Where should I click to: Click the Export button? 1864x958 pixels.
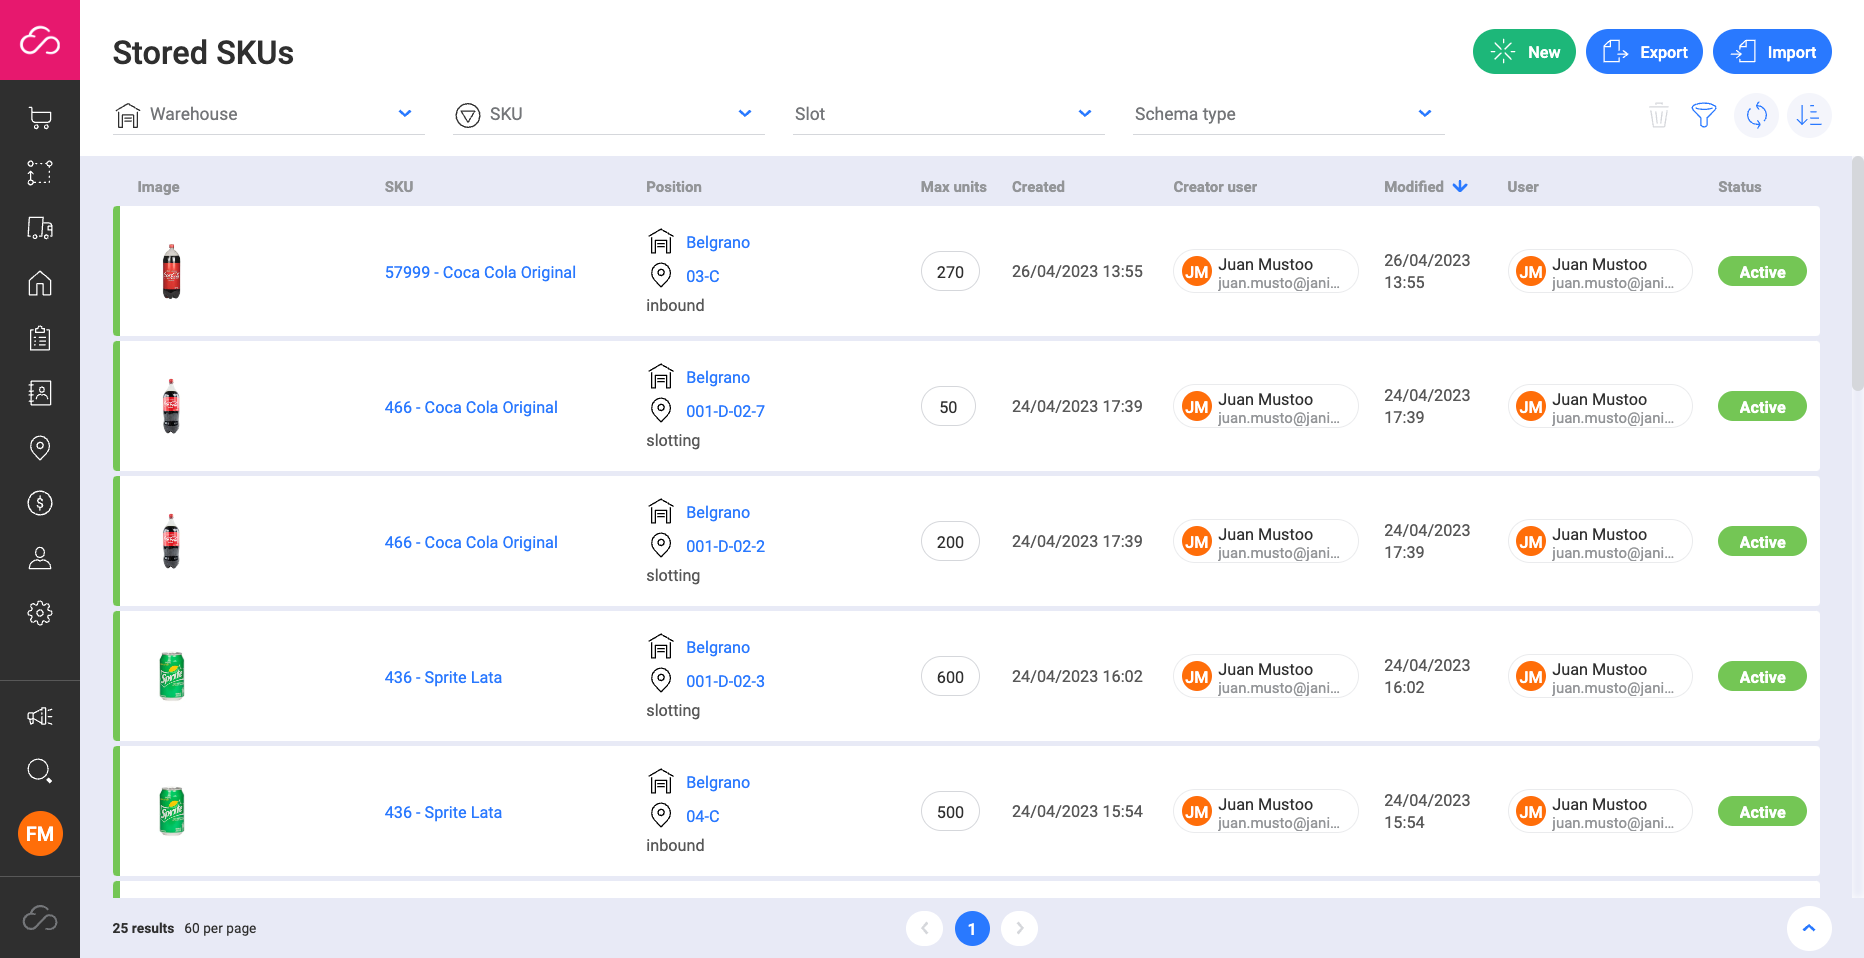point(1644,51)
